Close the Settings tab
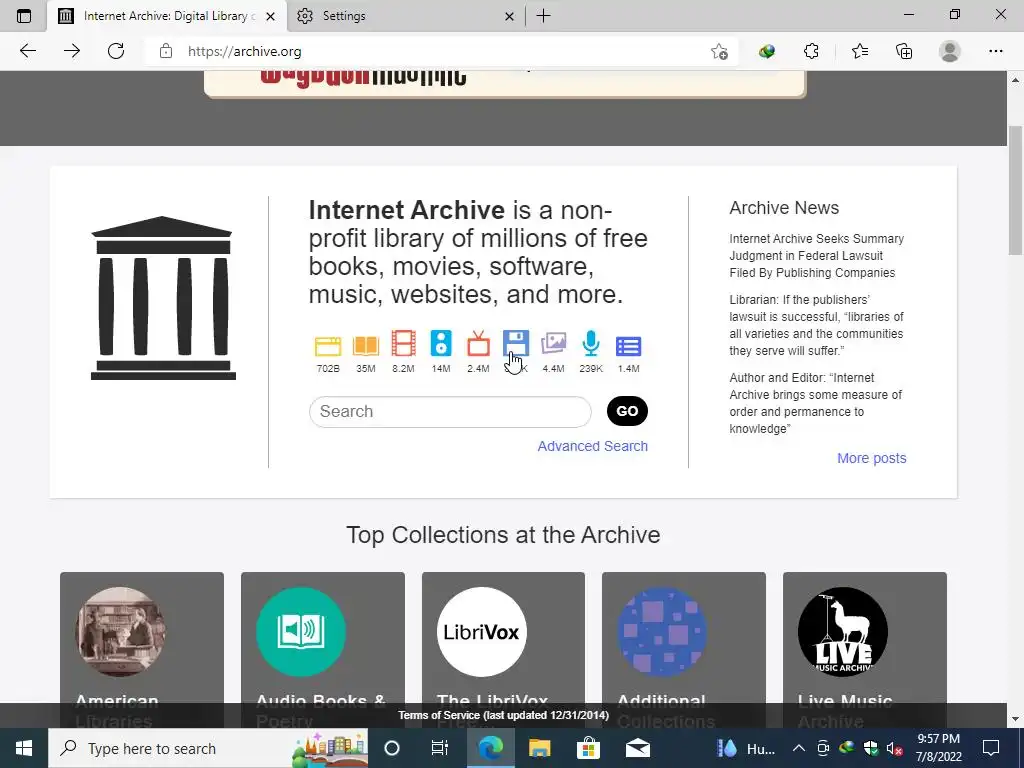This screenshot has height=768, width=1024. pos(509,16)
